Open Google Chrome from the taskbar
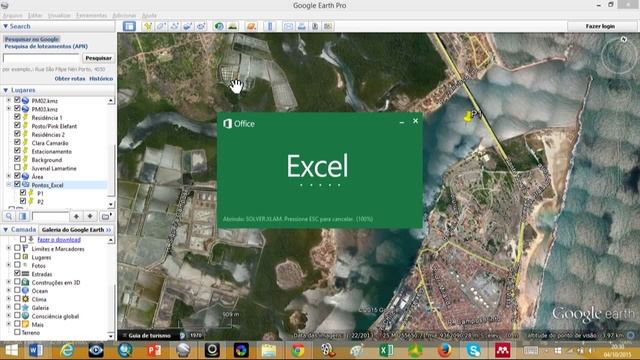 (298, 350)
